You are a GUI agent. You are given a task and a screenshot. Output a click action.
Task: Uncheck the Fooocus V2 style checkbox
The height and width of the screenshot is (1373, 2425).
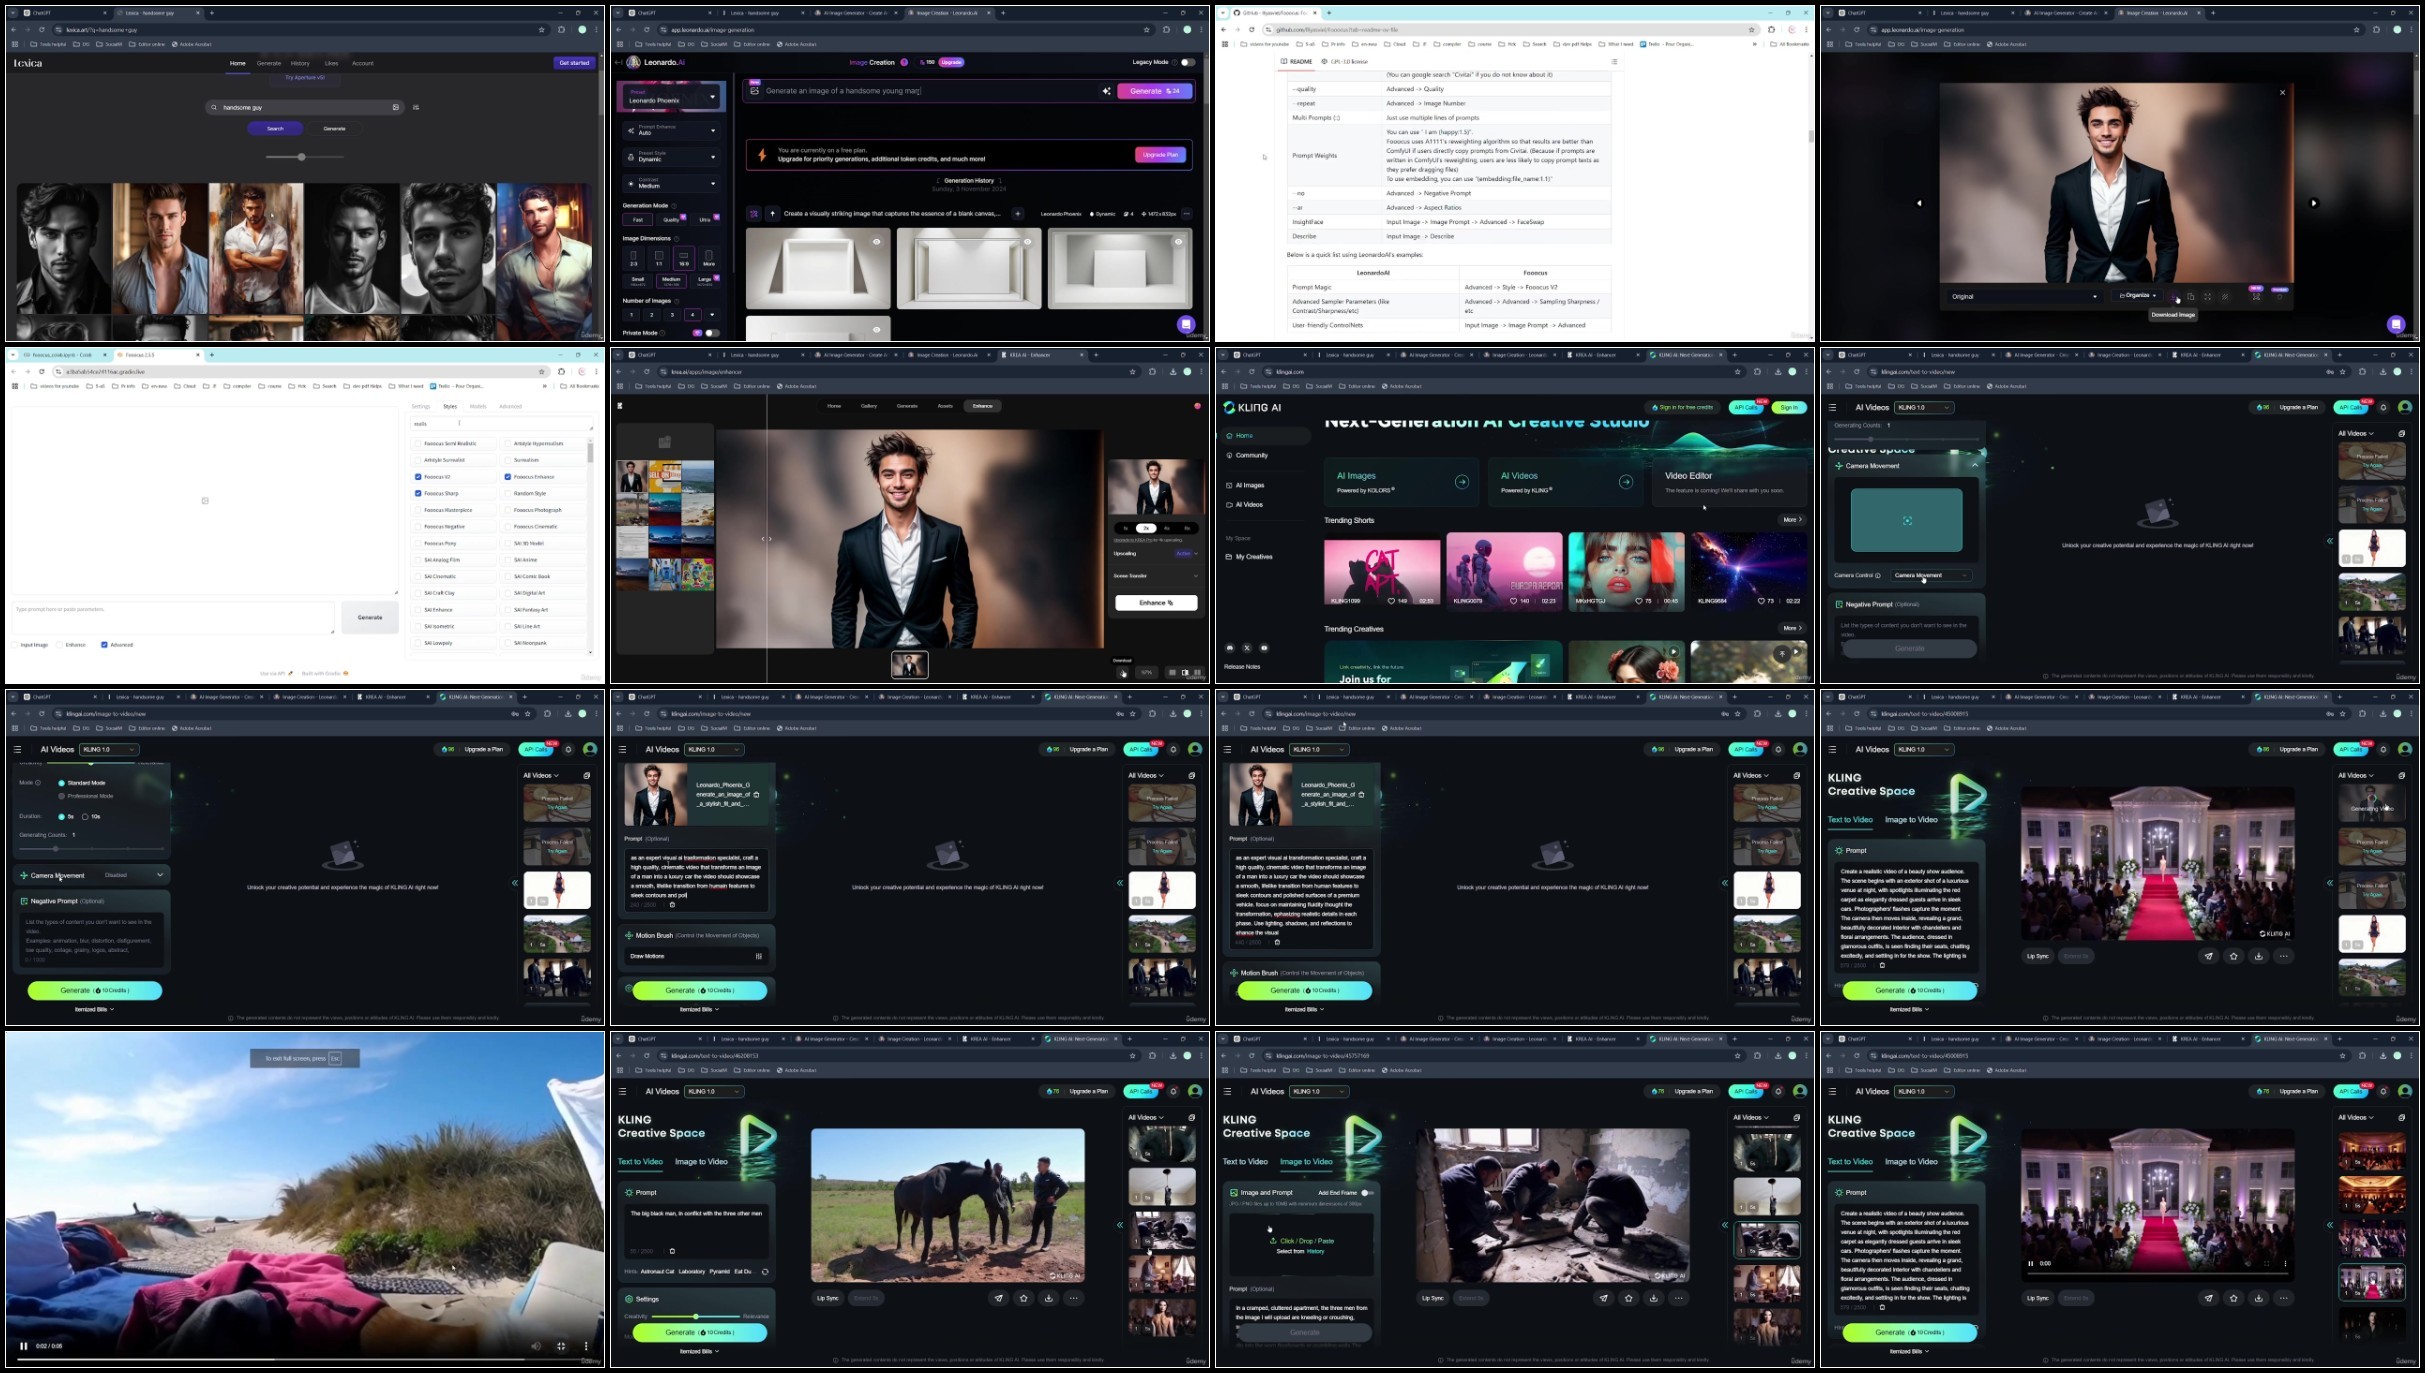[x=418, y=477]
